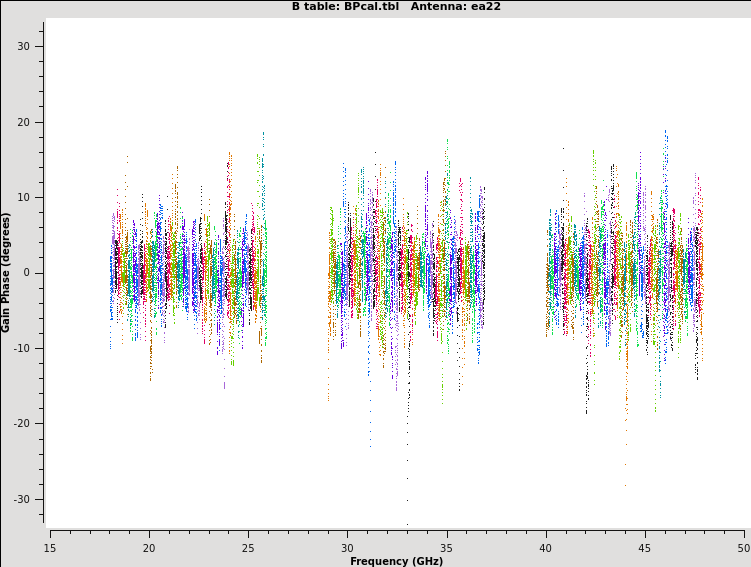Click the 20 tick label on frequency axis
Image resolution: width=751 pixels, height=567 pixels.
[149, 547]
